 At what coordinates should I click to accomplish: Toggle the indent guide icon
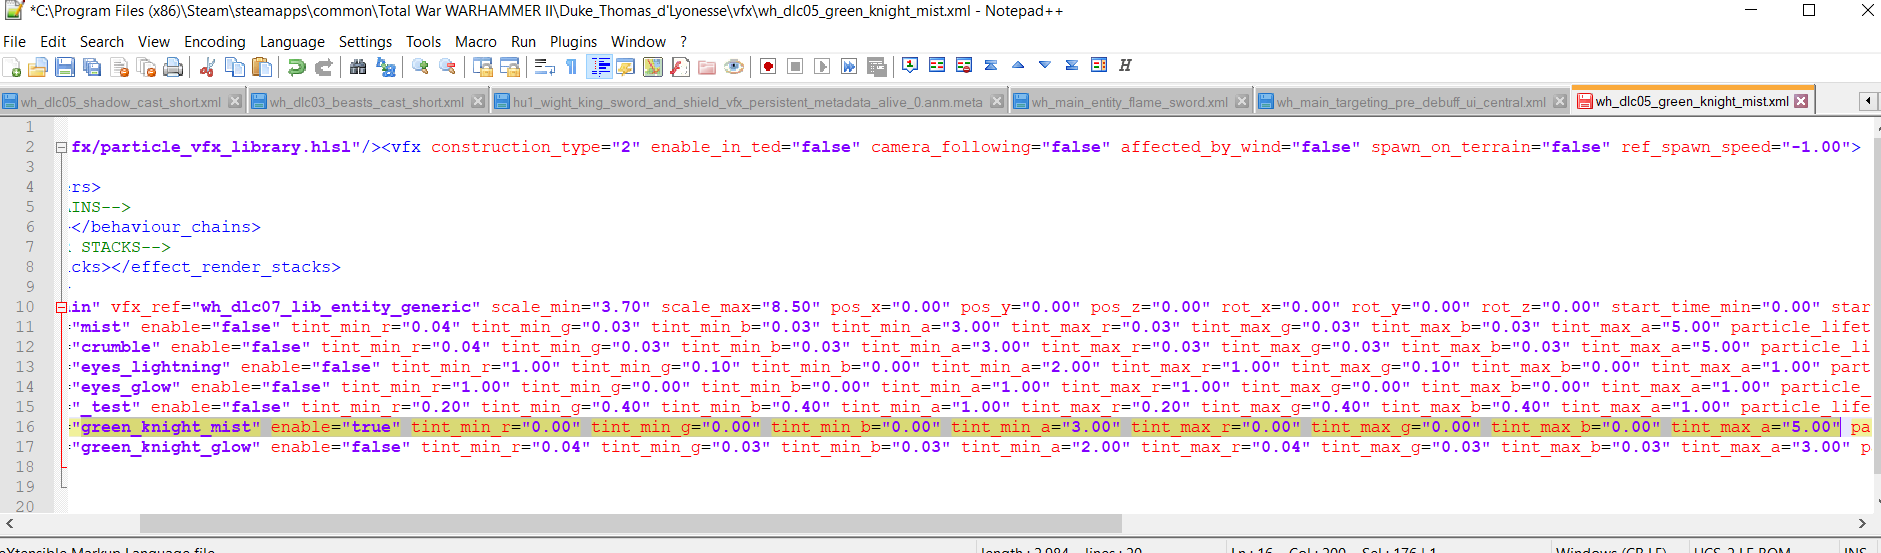point(600,67)
